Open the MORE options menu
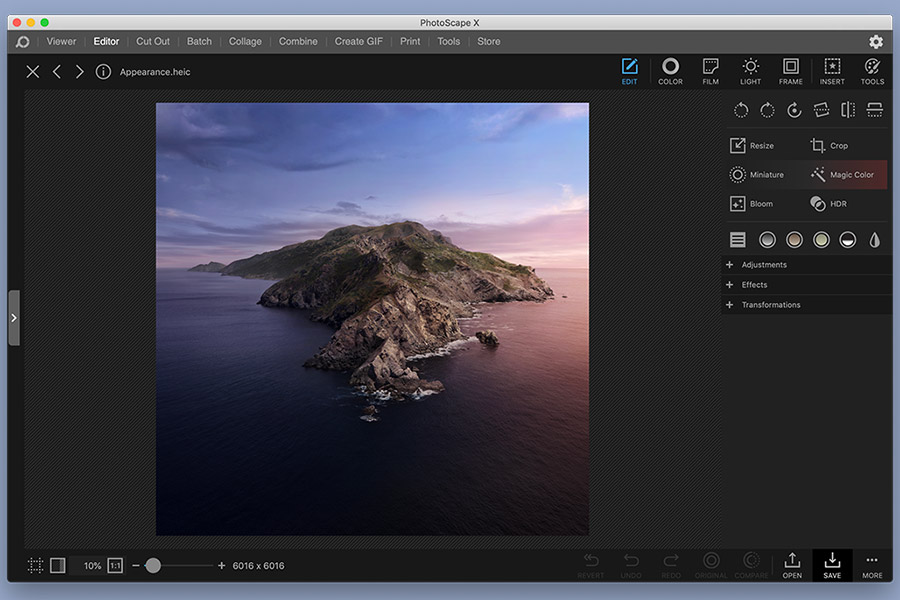 (x=872, y=566)
